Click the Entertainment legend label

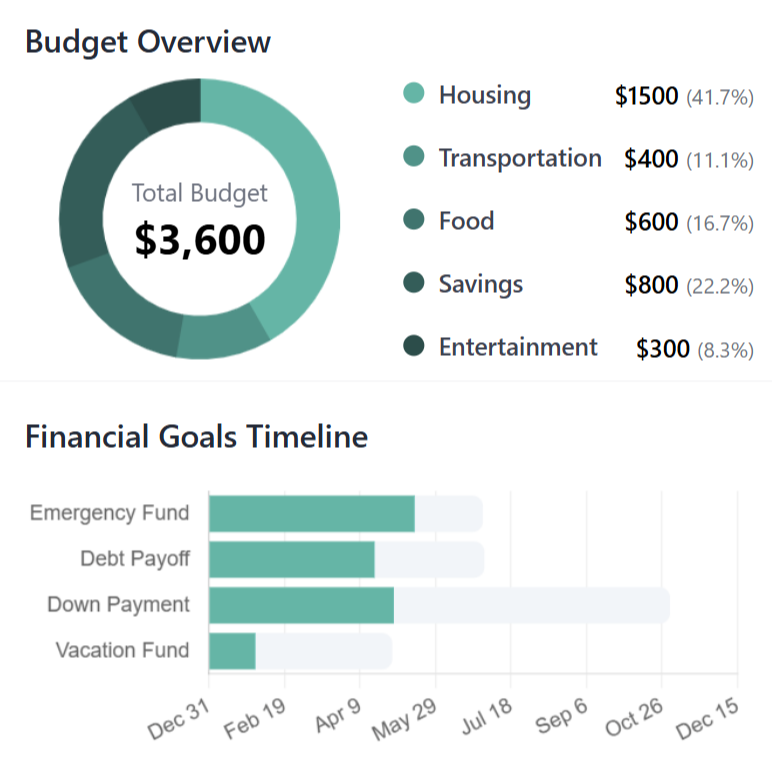point(518,347)
